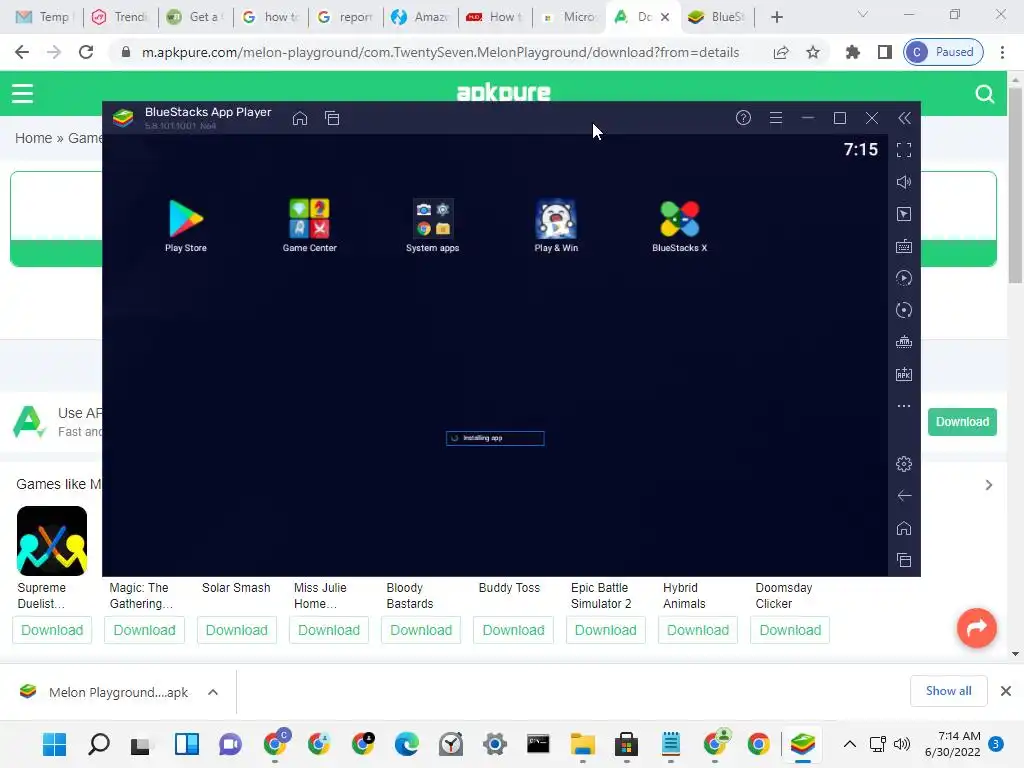
Task: Open Chrome extensions puzzle icon
Action: click(x=852, y=52)
